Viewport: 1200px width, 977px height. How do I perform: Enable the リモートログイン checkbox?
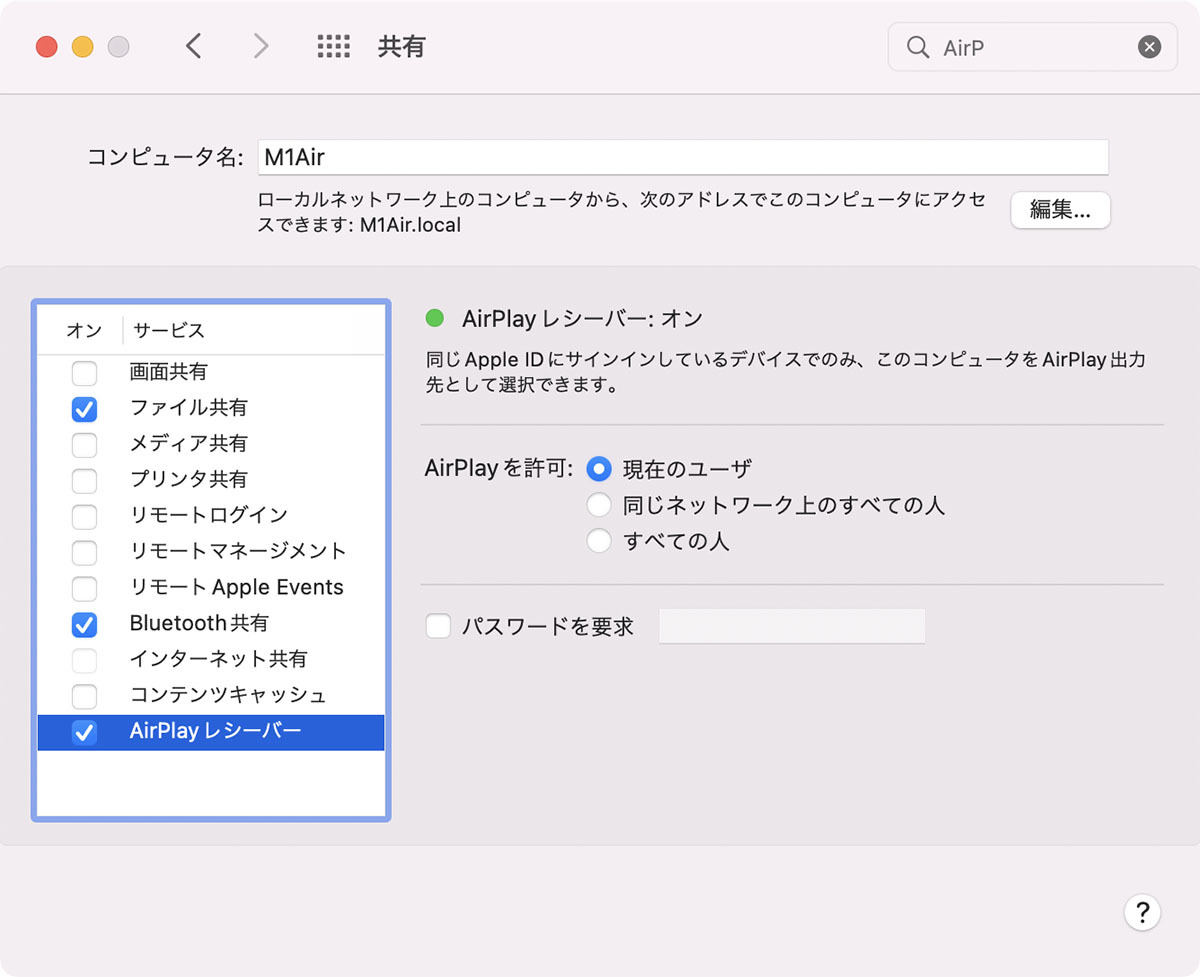click(85, 517)
